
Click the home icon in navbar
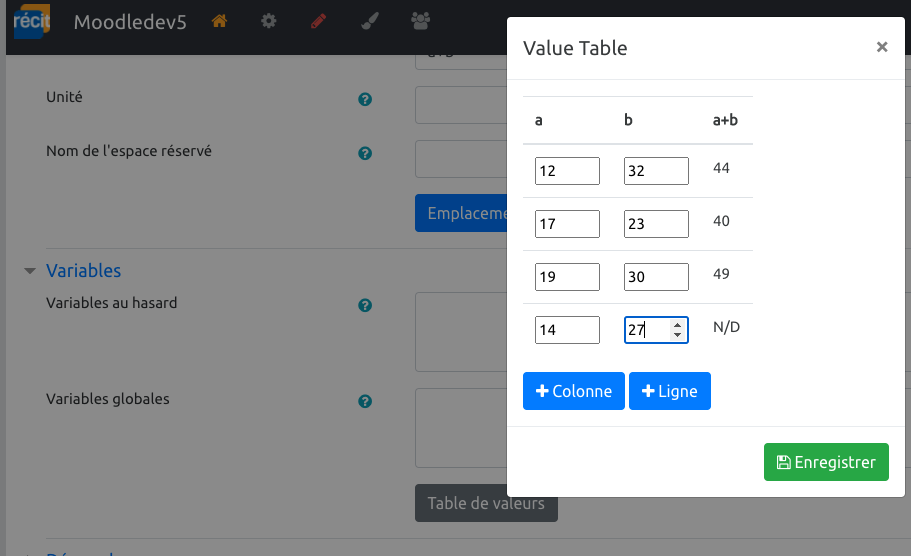tap(219, 21)
